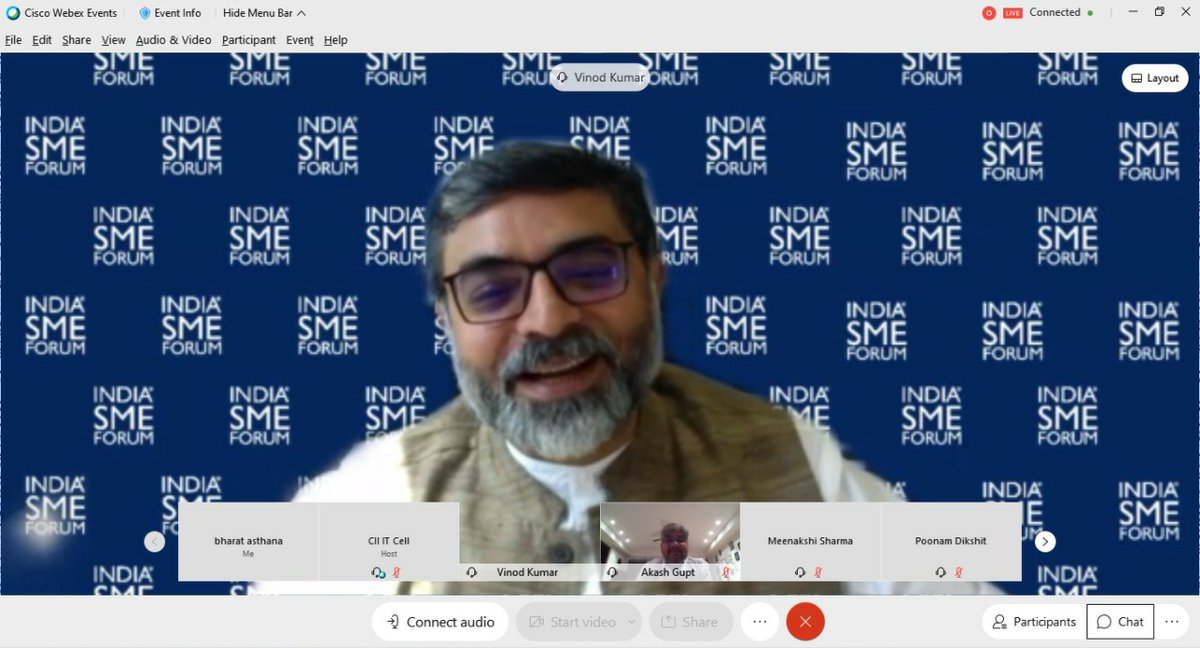Expand the Start video options arrow
This screenshot has height=648, width=1200.
pos(631,622)
